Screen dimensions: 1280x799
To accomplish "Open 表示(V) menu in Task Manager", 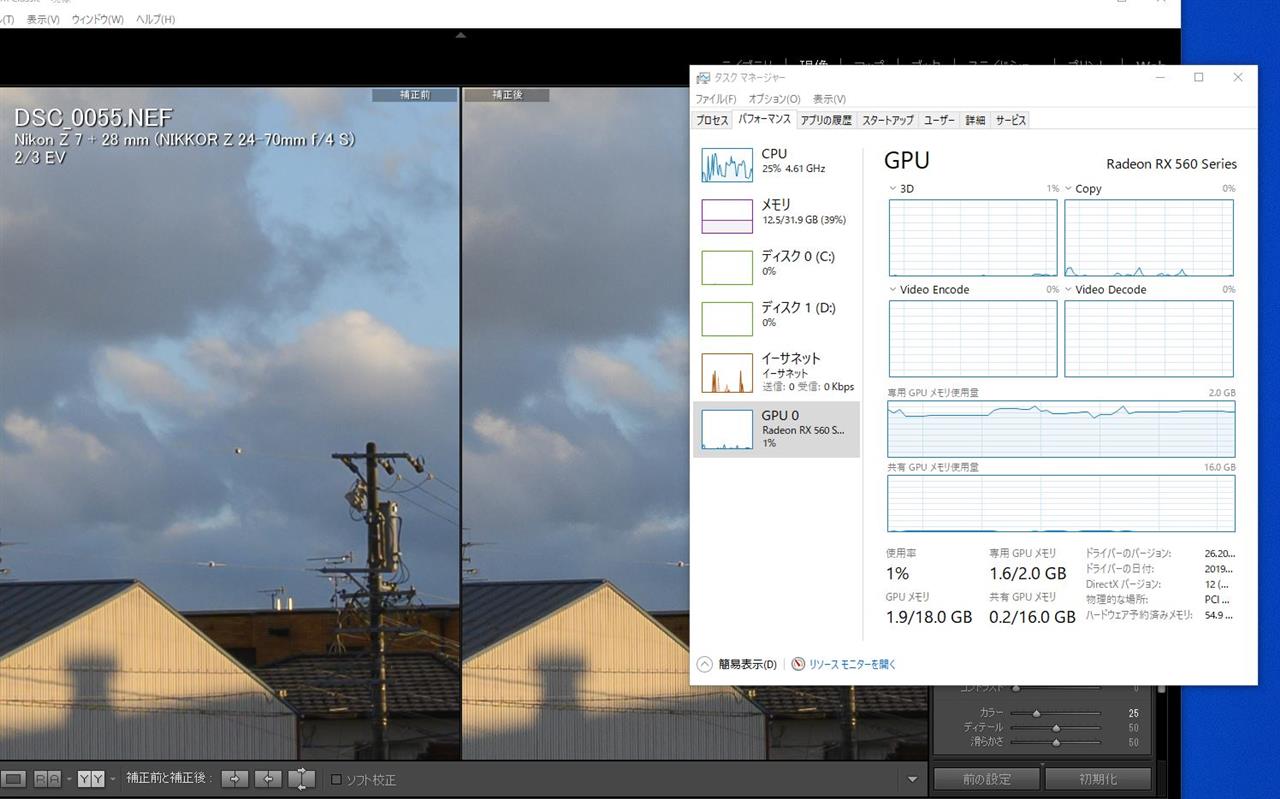I will tap(829, 99).
